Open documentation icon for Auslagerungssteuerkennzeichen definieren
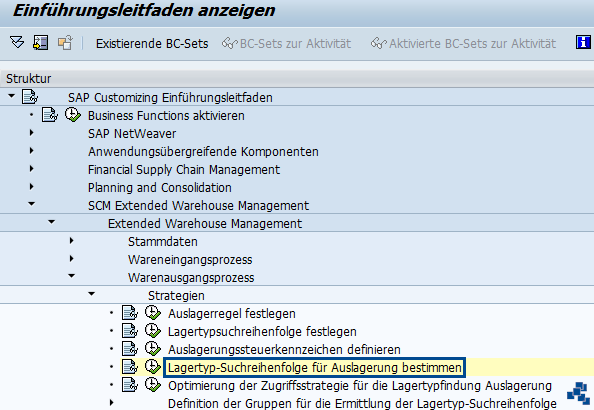594x410 pixels. click(130, 349)
